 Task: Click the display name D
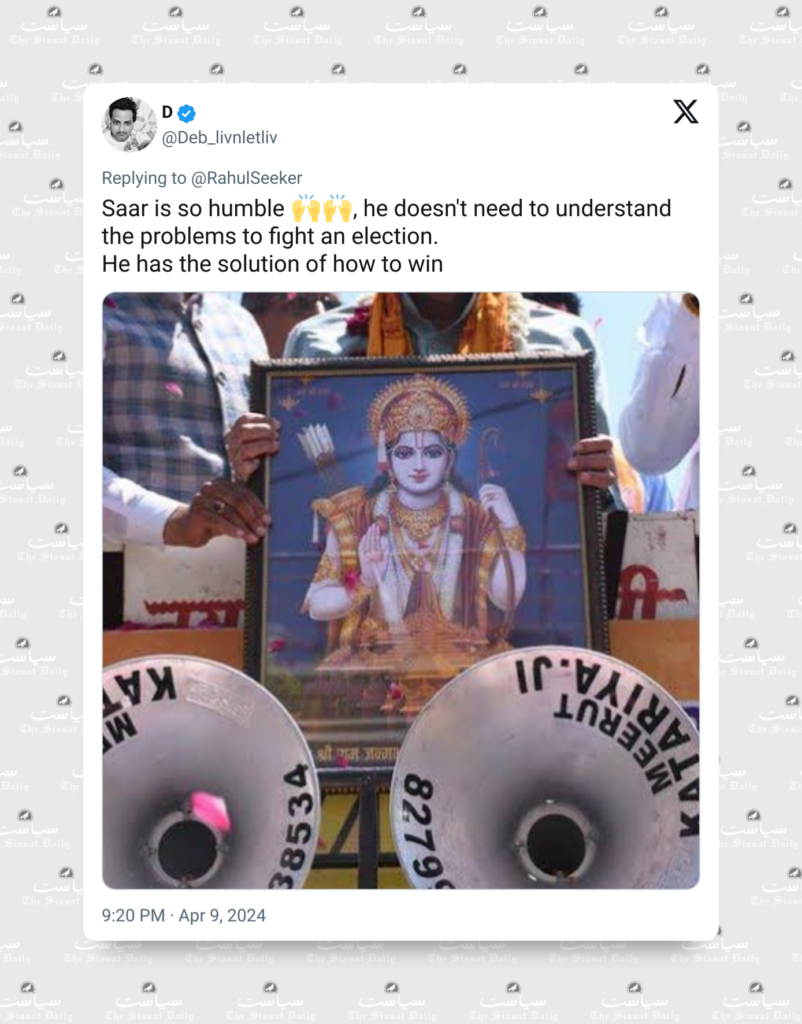tap(167, 112)
